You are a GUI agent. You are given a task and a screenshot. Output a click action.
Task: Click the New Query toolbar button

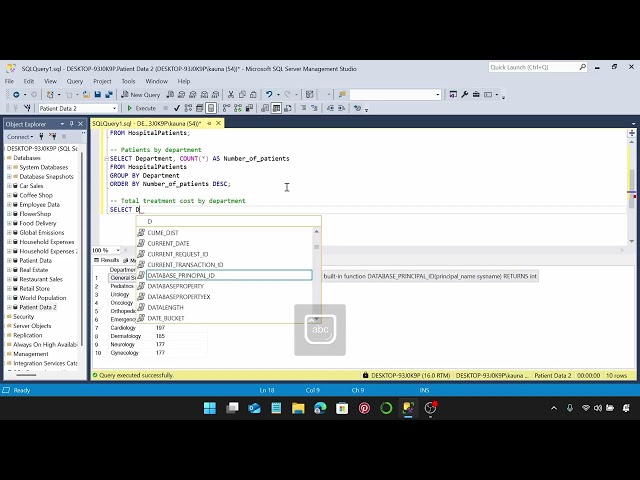click(140, 95)
